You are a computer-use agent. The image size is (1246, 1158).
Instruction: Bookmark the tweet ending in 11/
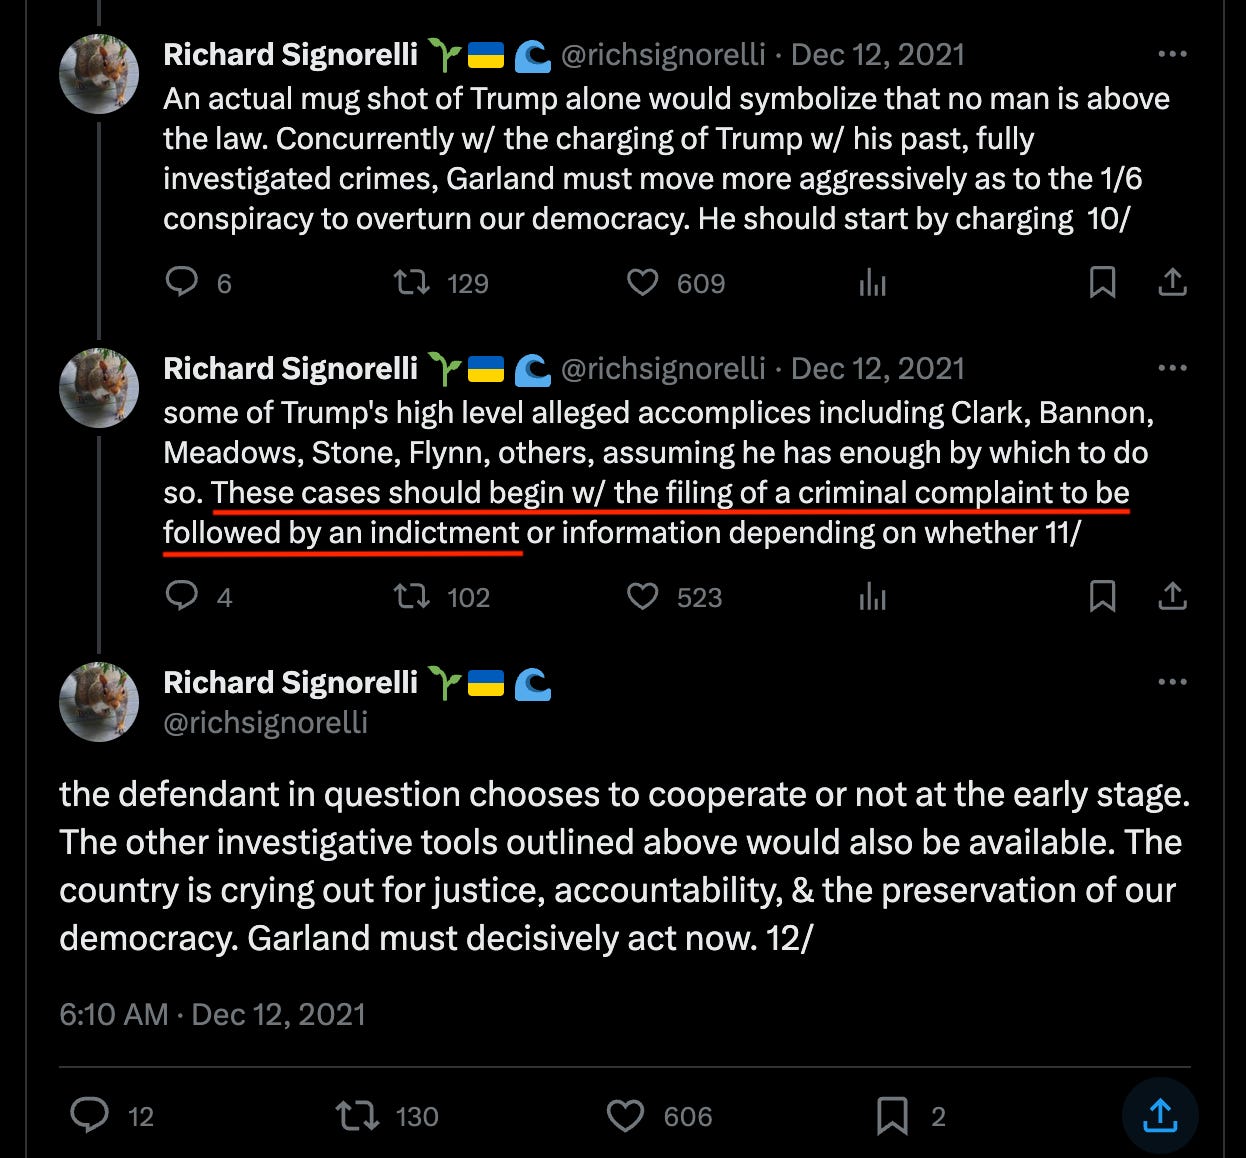[x=1102, y=596]
